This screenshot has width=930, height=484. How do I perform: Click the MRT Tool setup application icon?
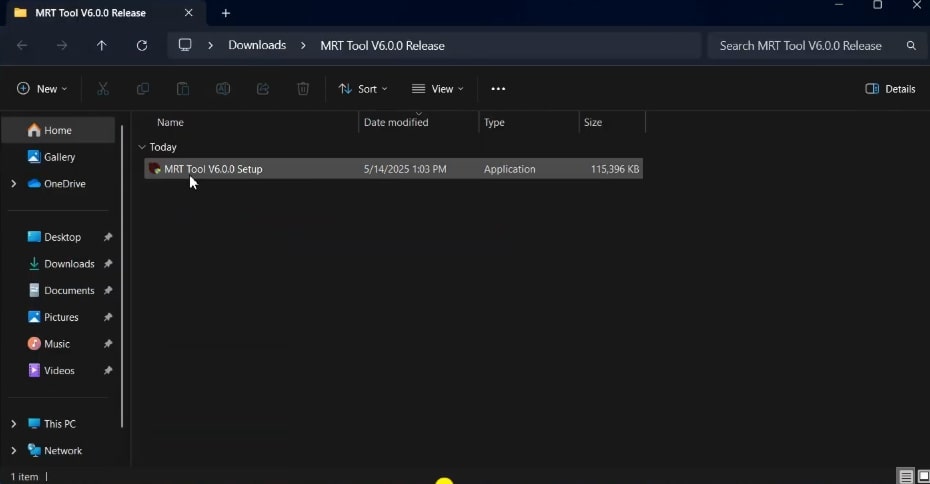pos(155,169)
